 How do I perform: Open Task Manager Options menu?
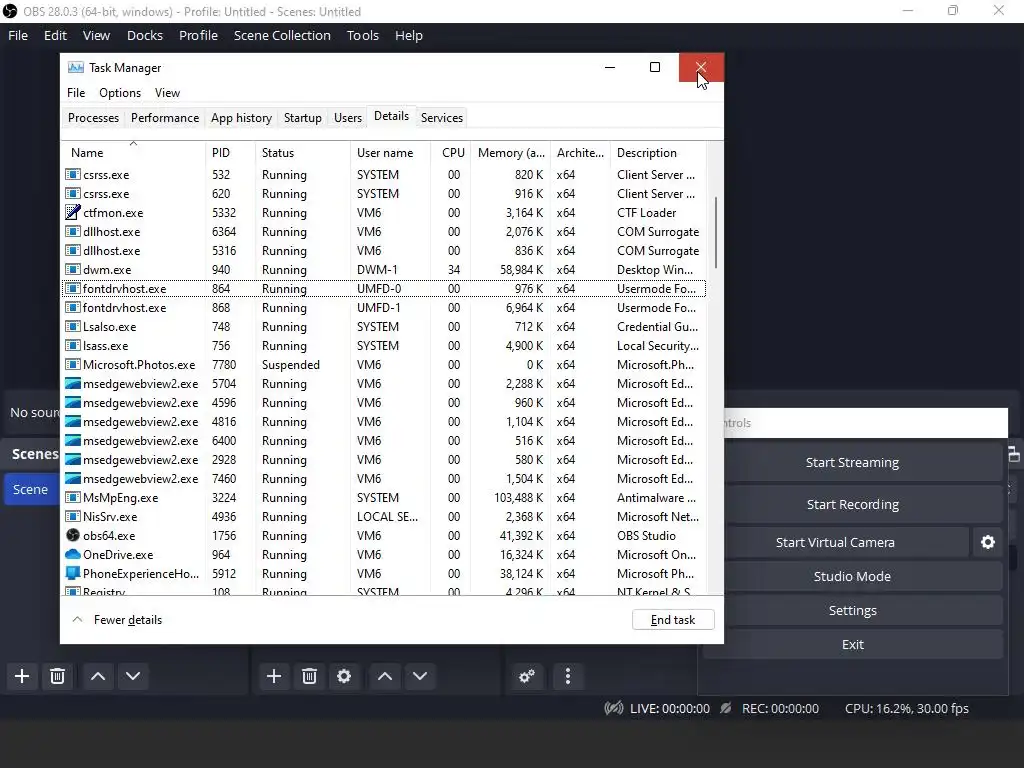(120, 93)
